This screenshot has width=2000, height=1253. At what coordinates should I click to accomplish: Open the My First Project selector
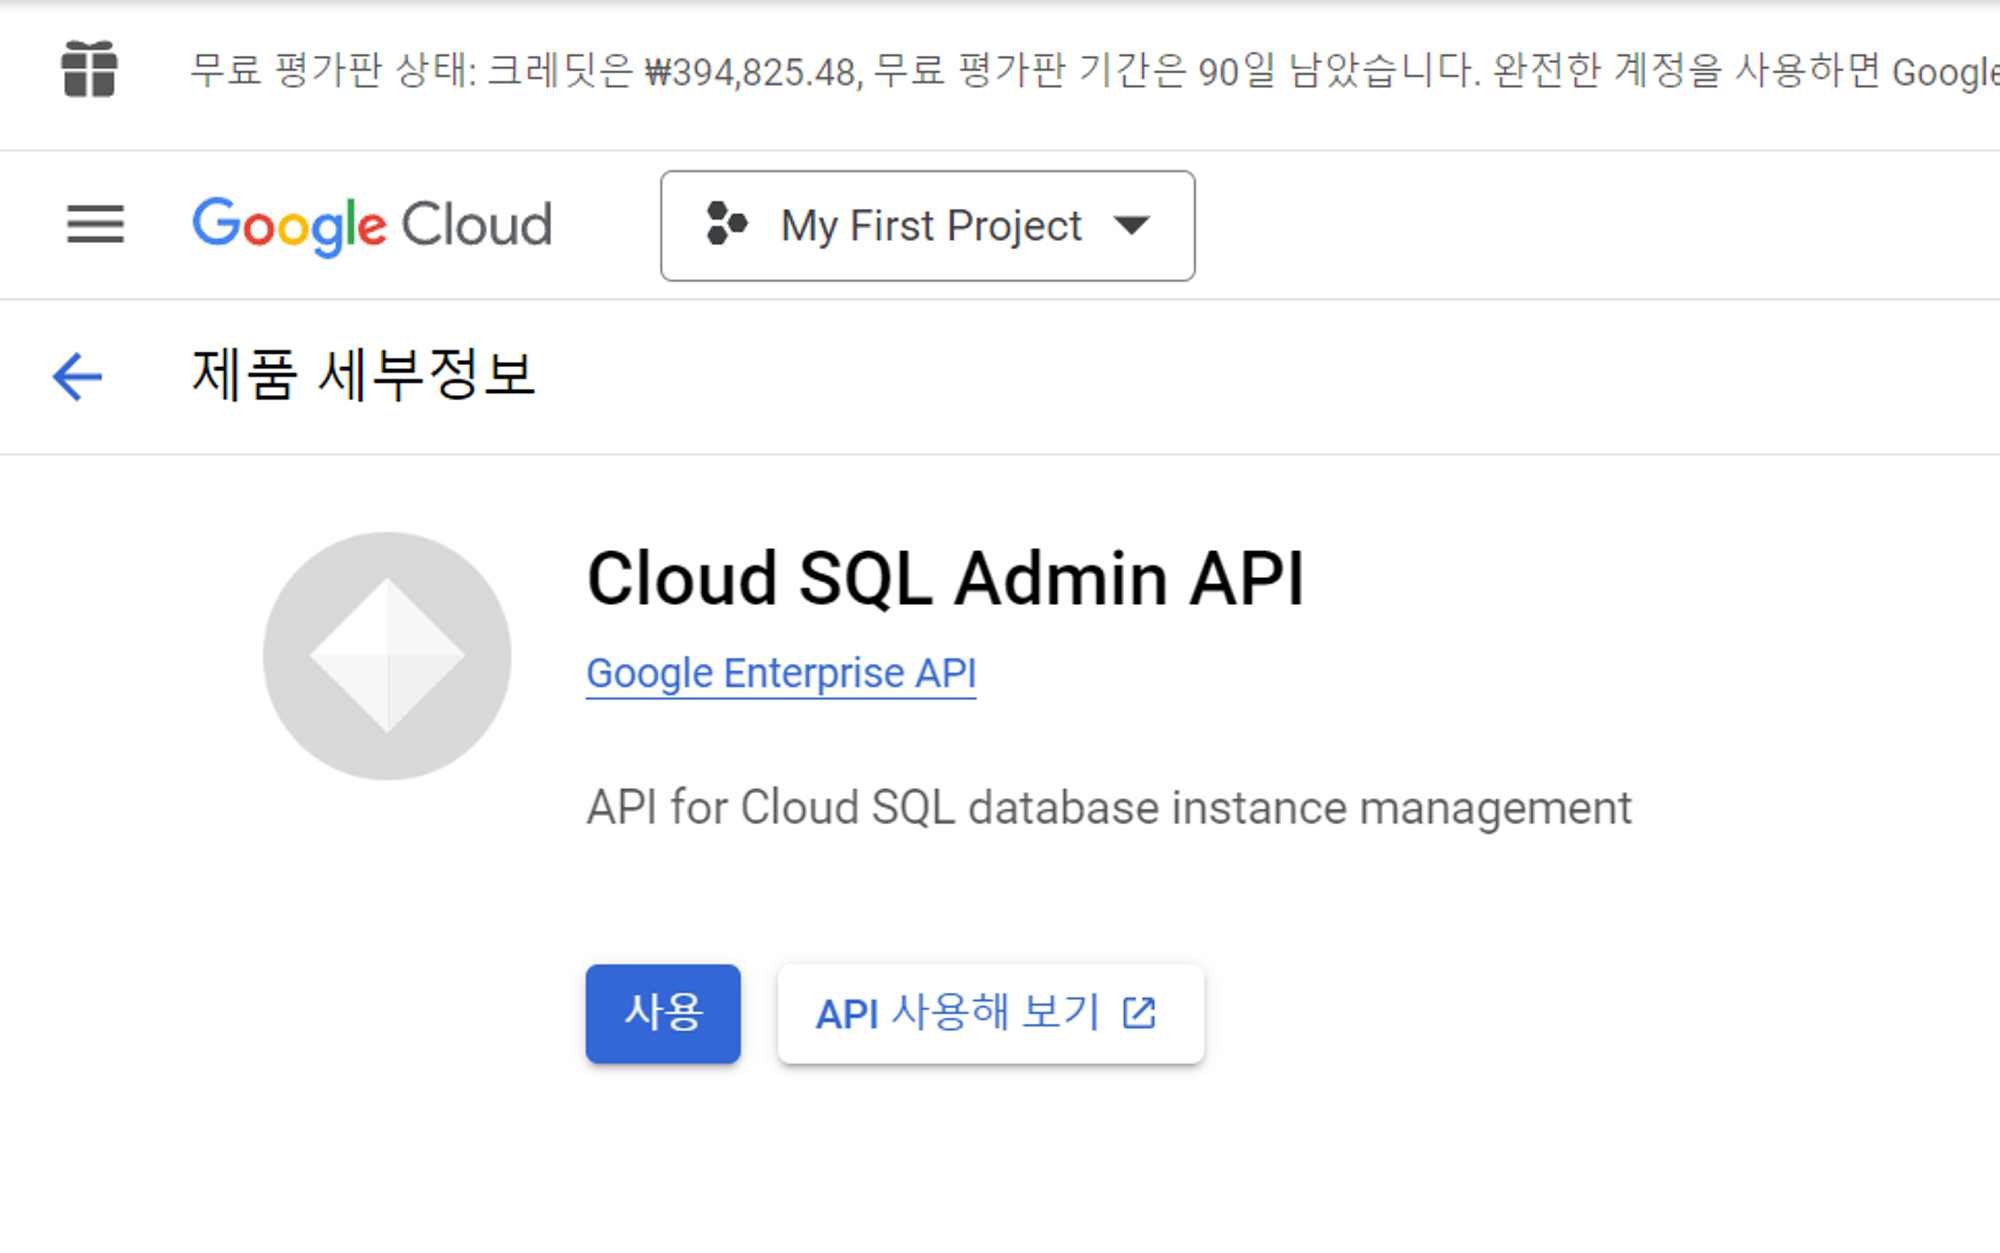930,225
